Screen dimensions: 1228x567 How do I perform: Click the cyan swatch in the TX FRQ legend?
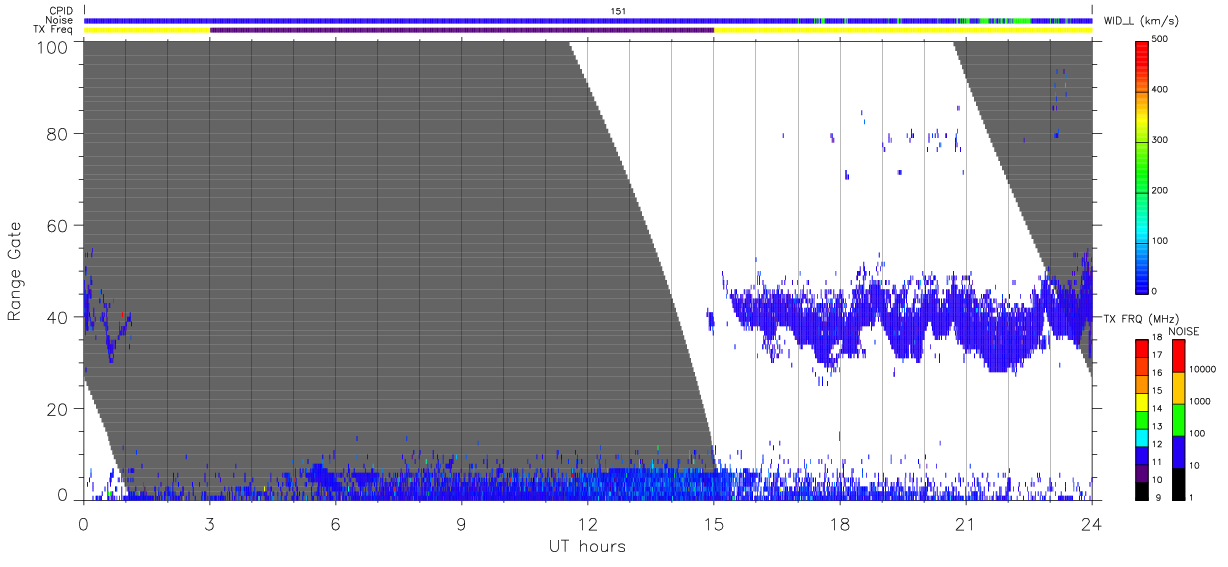click(1141, 439)
